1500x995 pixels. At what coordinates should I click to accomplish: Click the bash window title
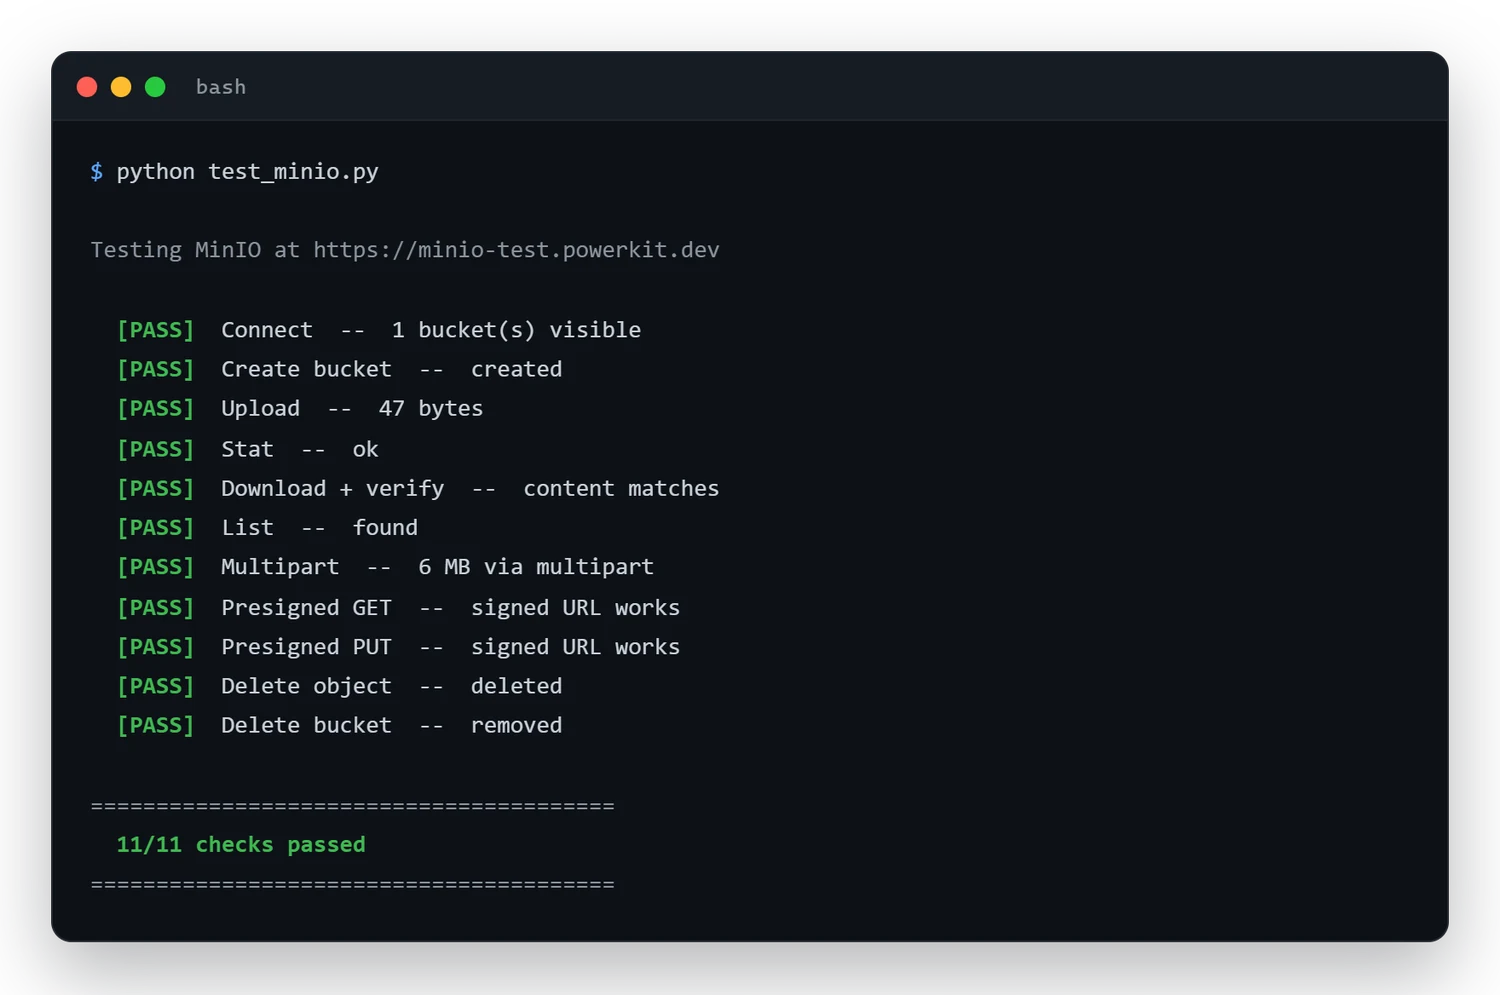click(x=221, y=87)
